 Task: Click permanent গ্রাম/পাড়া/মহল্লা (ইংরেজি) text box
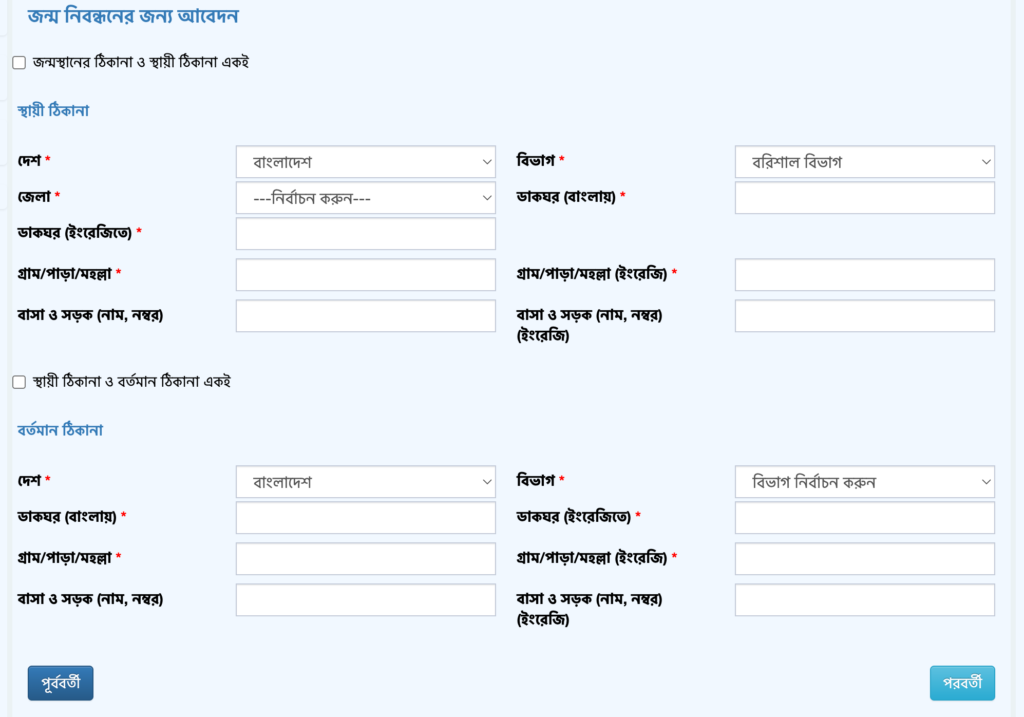pos(864,275)
